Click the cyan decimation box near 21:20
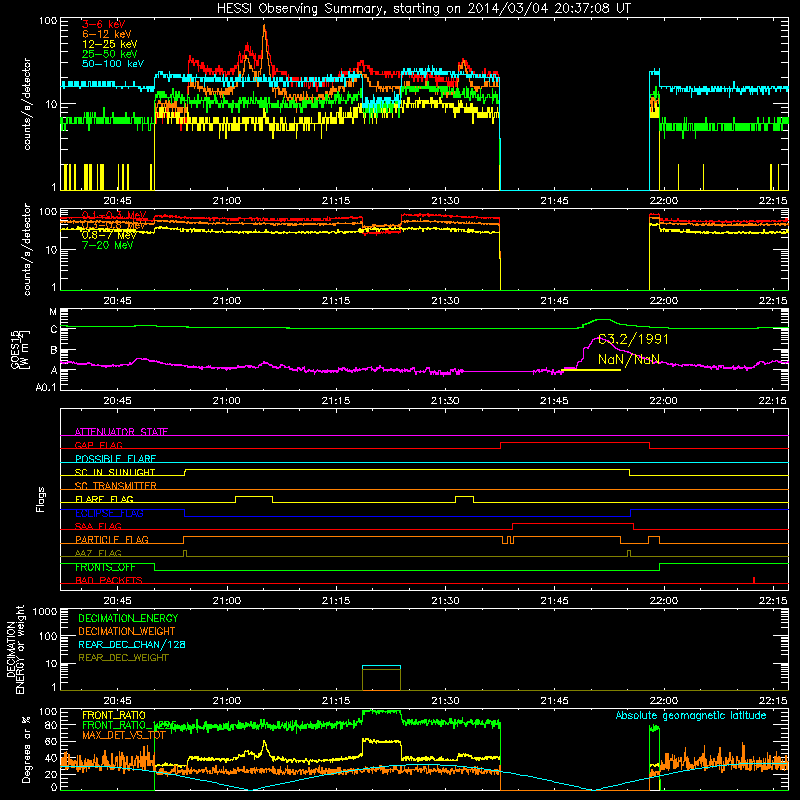This screenshot has height=800, width=800. 381,667
